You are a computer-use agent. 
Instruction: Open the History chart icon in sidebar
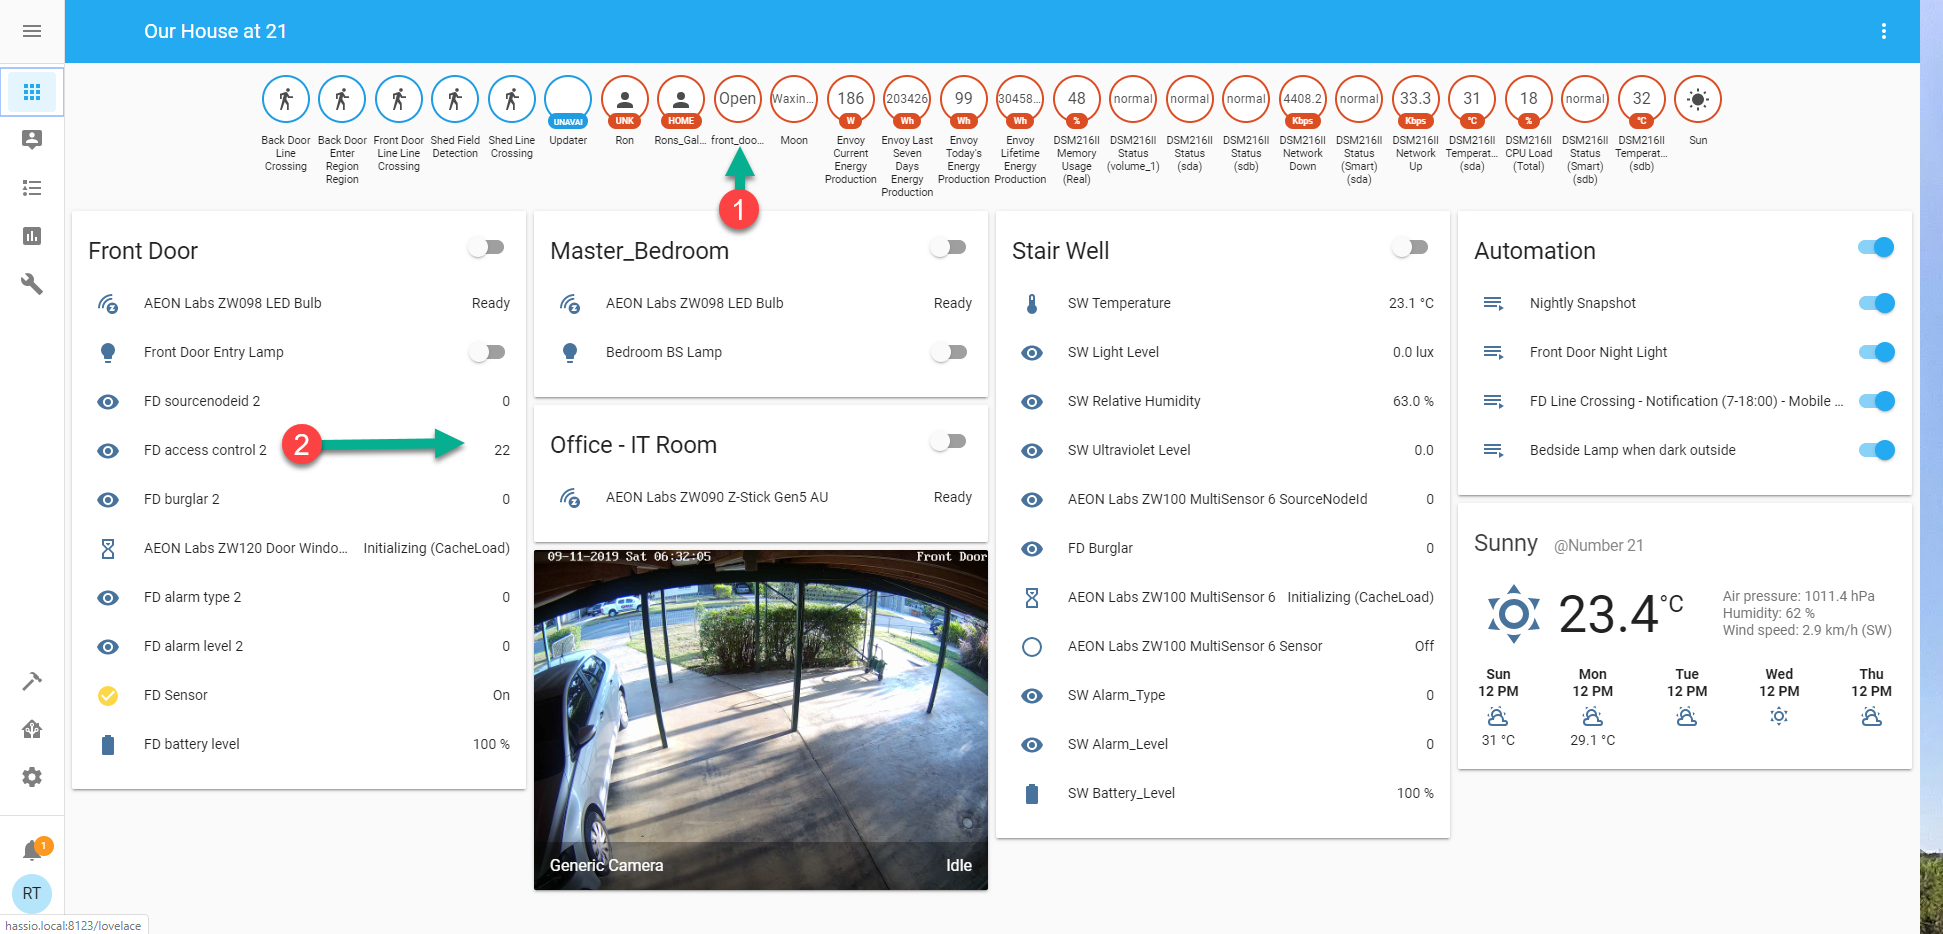point(32,236)
